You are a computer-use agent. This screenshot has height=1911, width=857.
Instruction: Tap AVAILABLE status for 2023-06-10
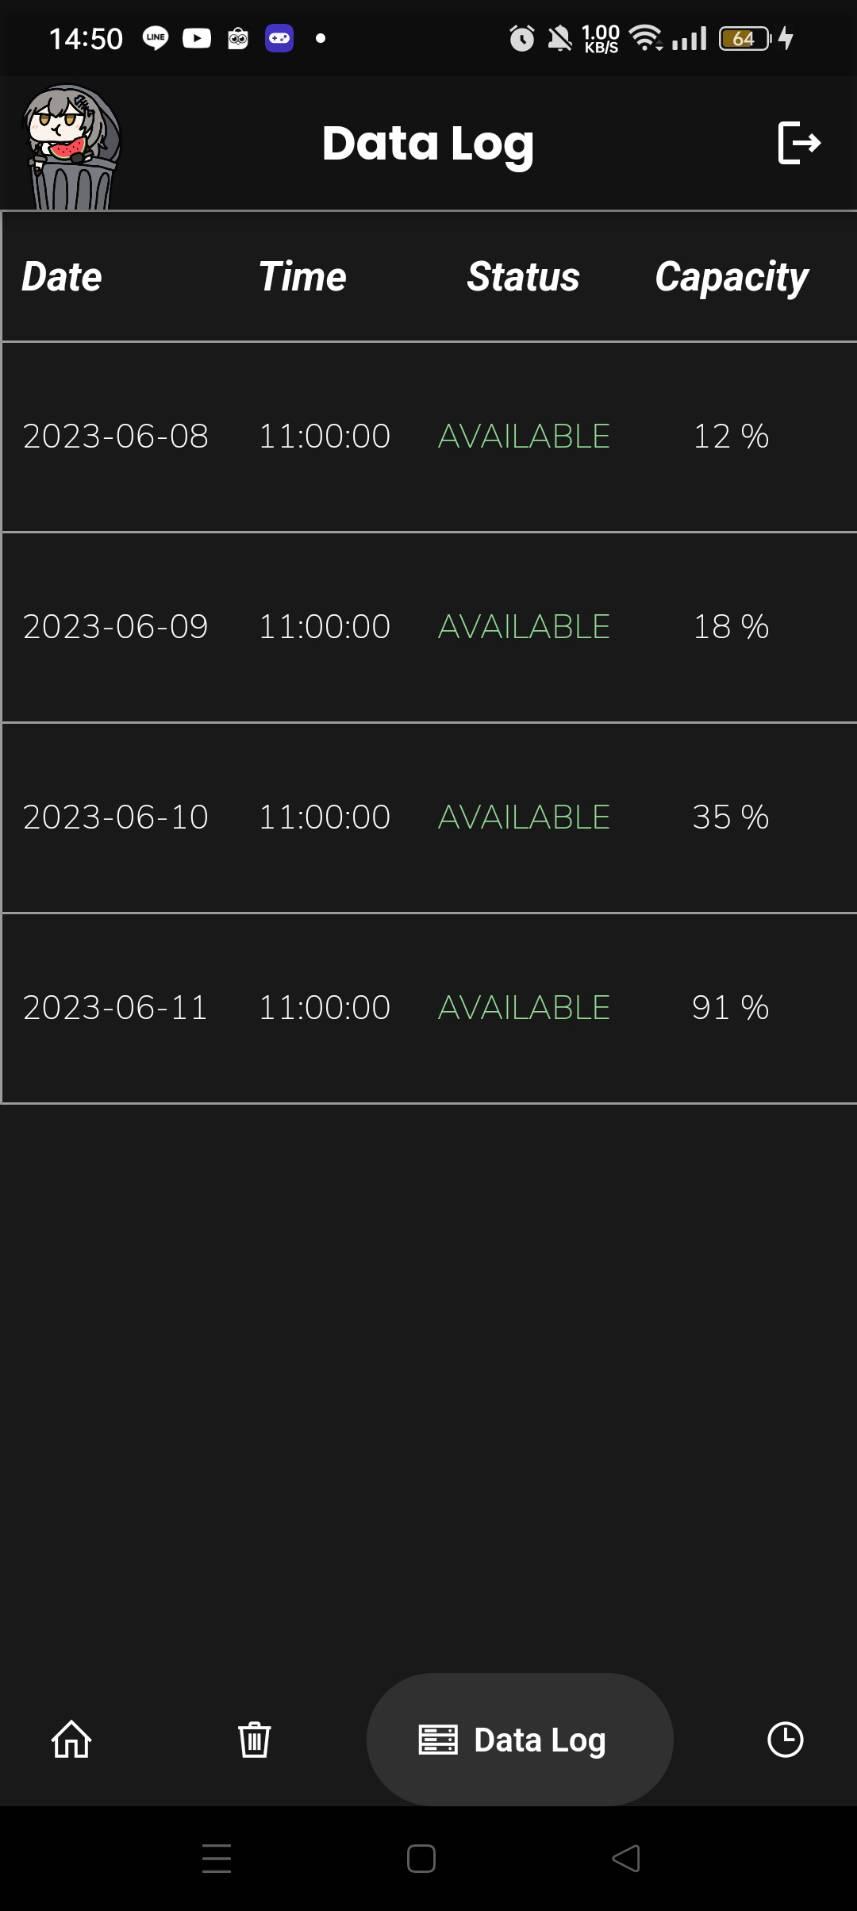coord(524,817)
